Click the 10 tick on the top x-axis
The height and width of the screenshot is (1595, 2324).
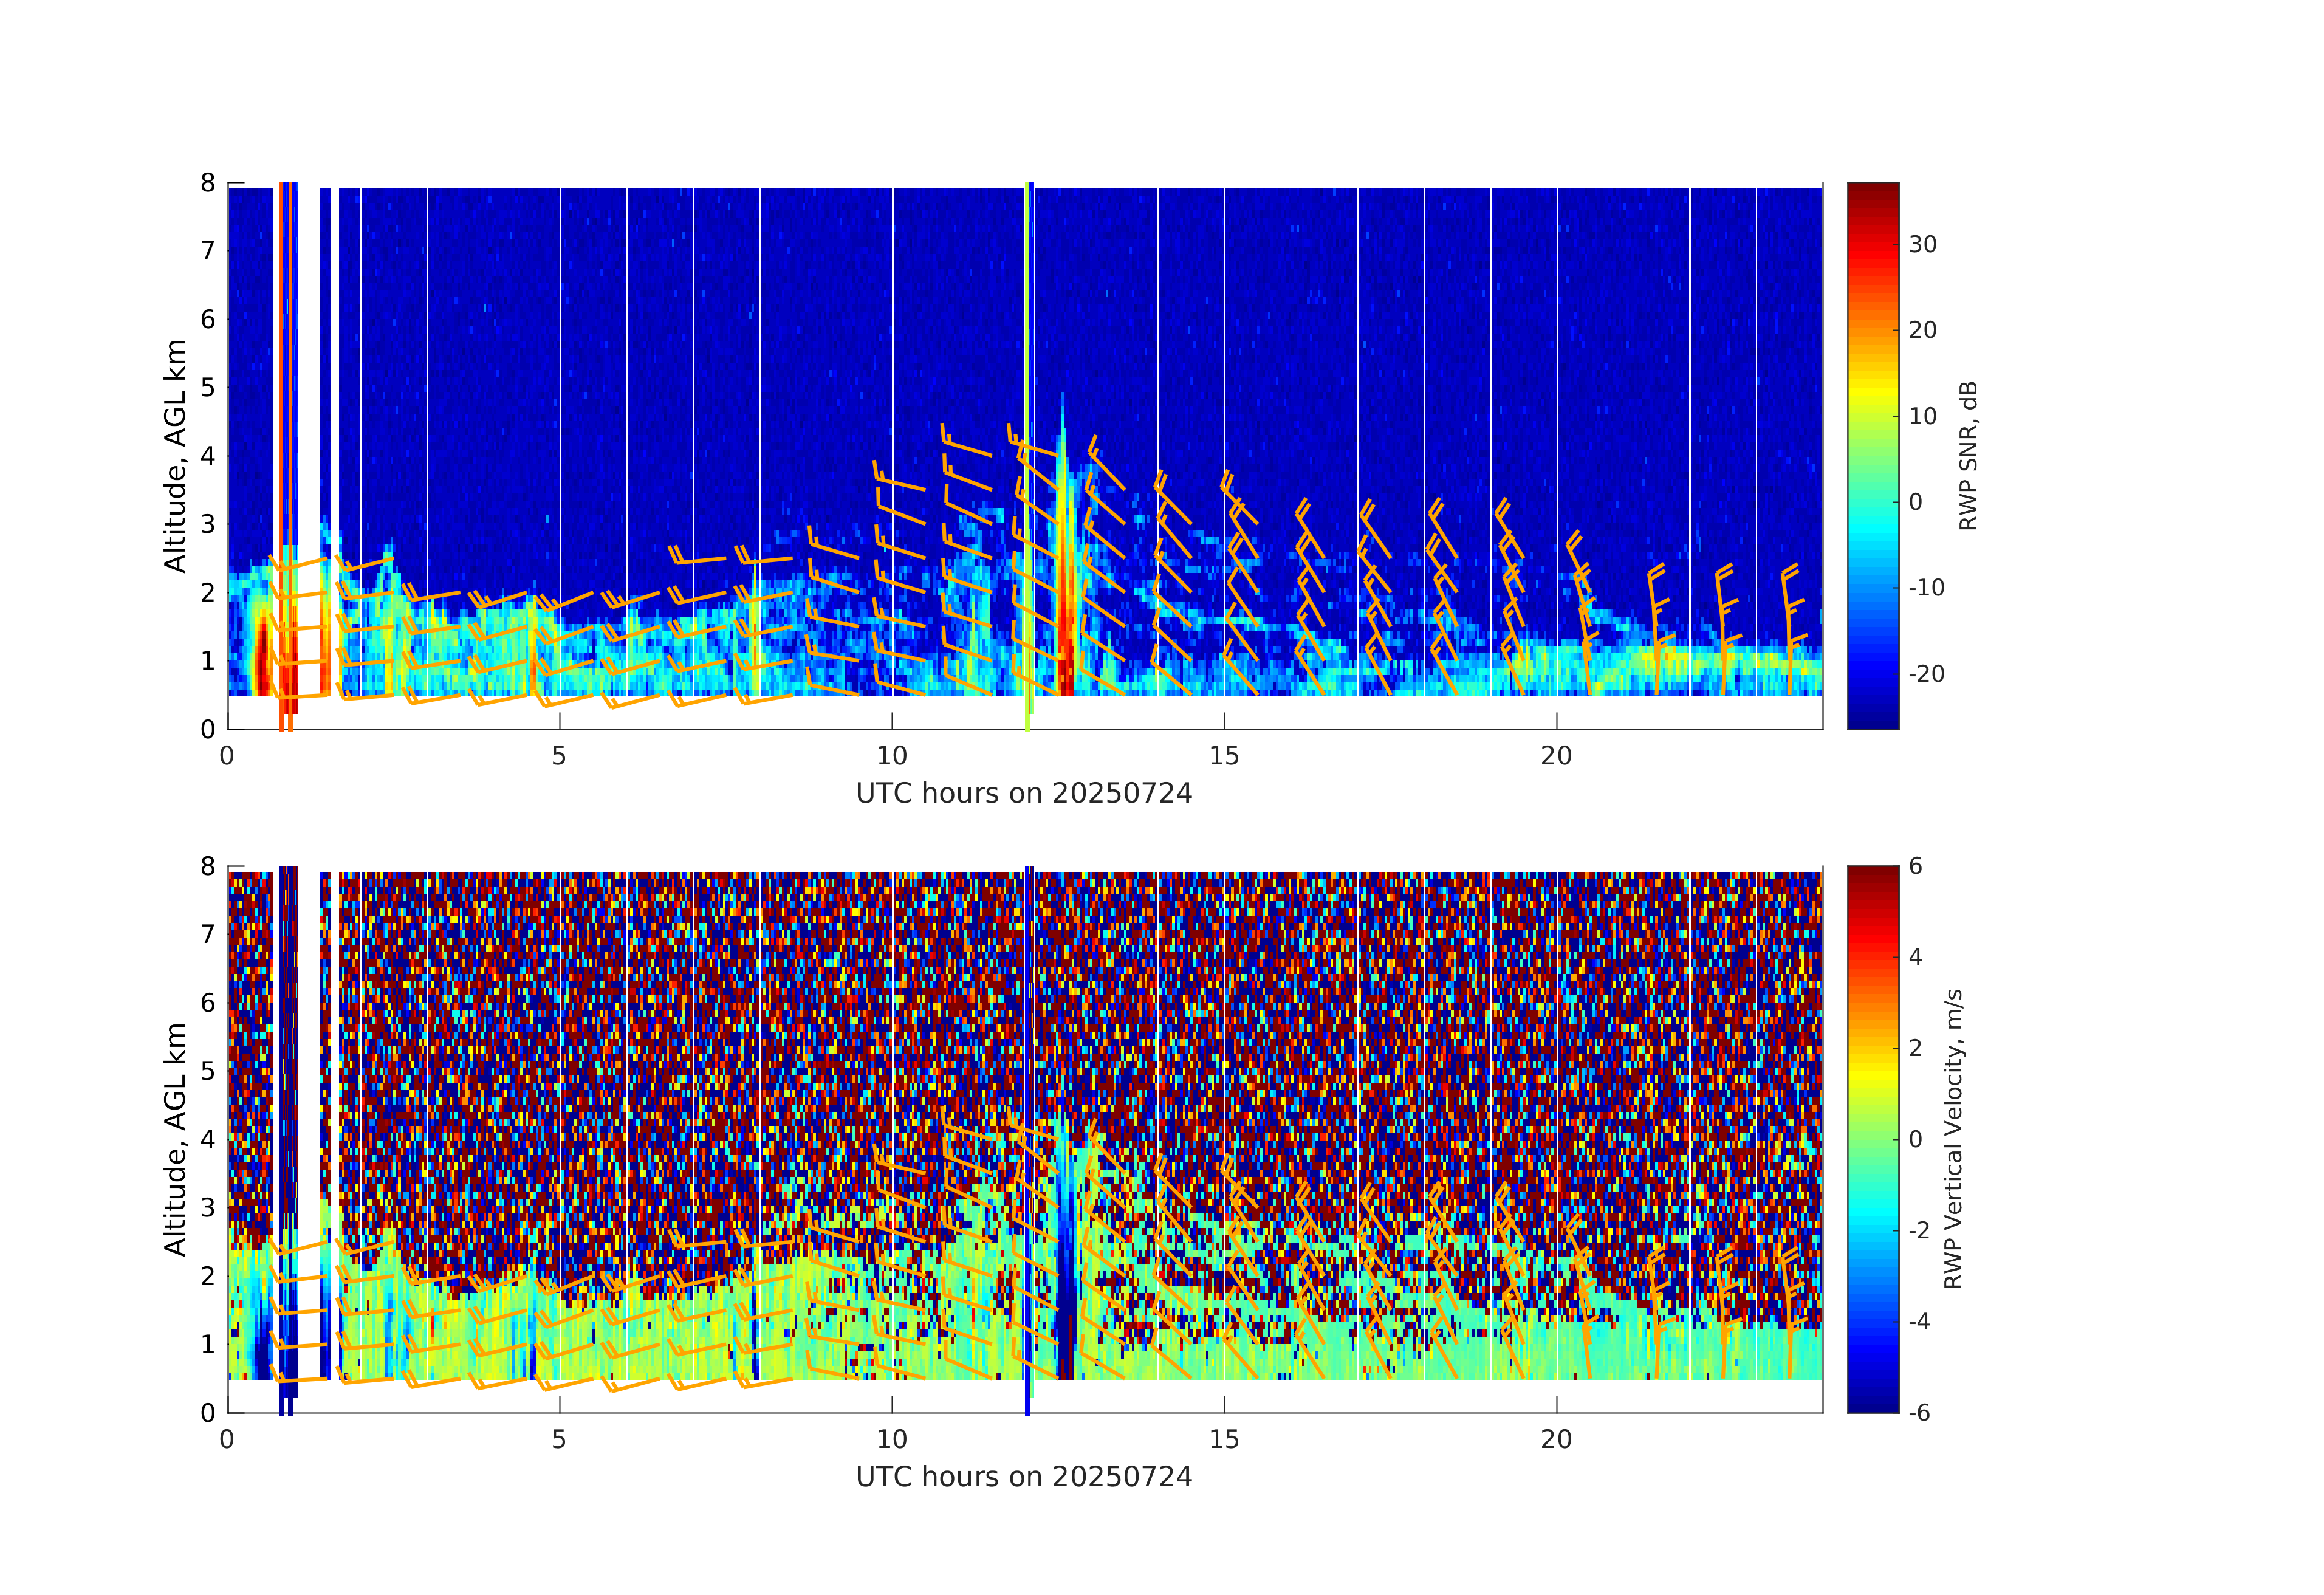click(892, 756)
